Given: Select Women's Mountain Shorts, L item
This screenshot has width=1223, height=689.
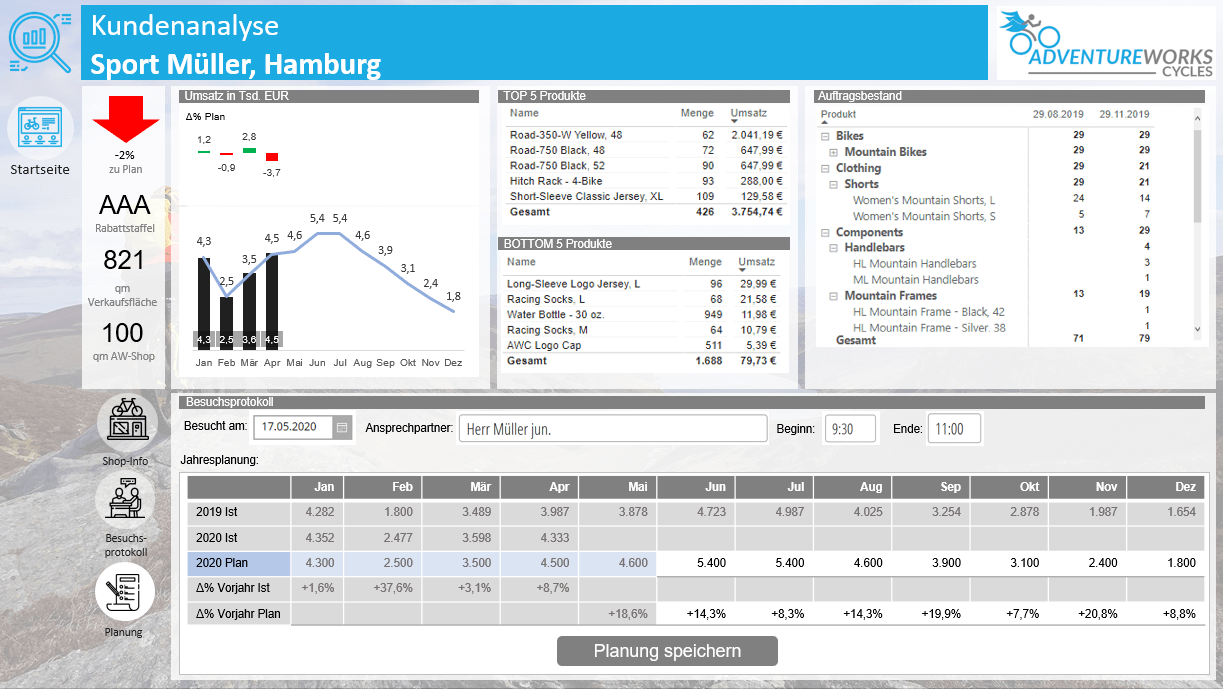Looking at the screenshot, I should point(924,200).
